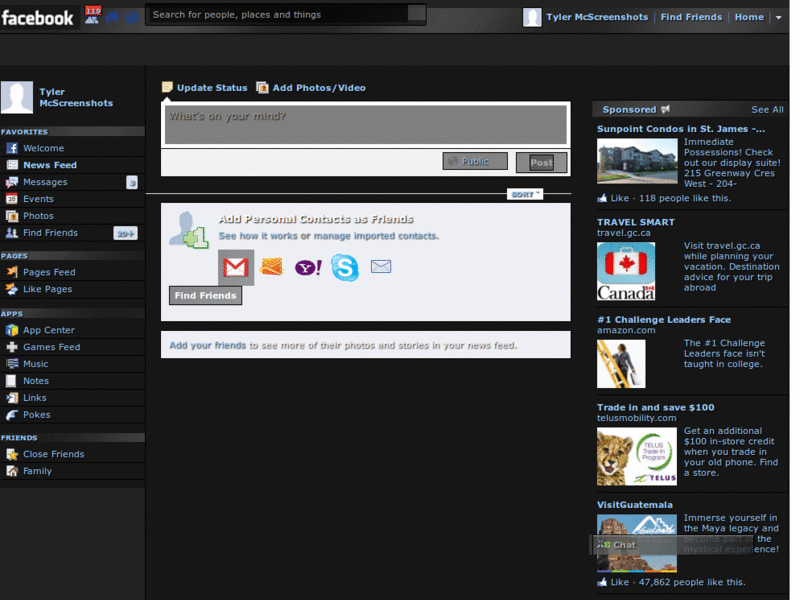Click the Photos icon in sidebar
Image resolution: width=800 pixels, height=600 pixels.
click(12, 216)
